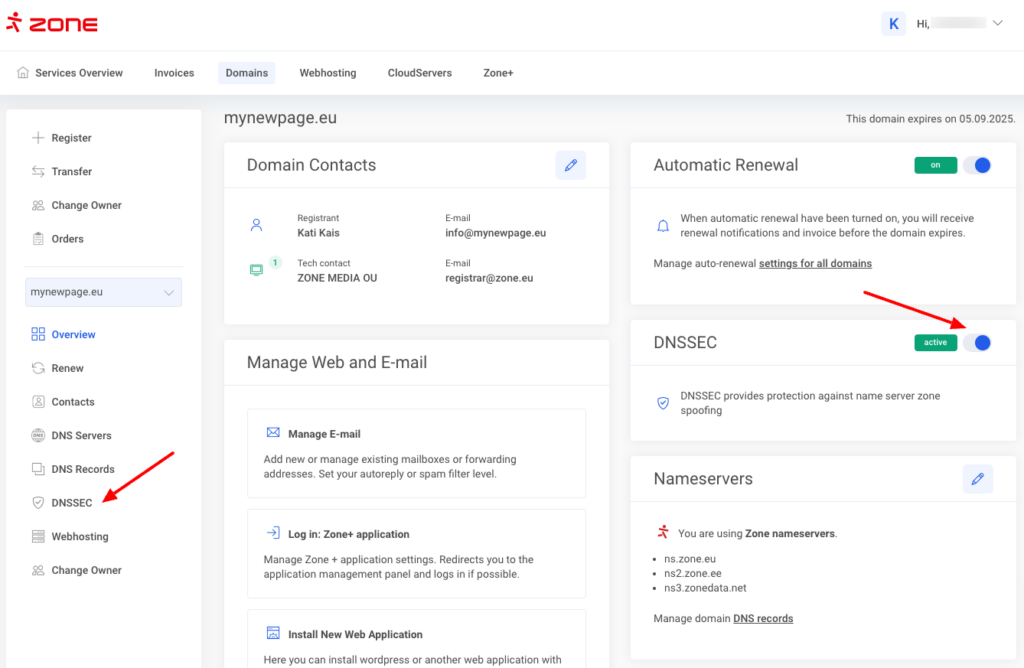Follow the settings for all domains link
Viewport: 1024px width, 668px height.
tap(815, 264)
